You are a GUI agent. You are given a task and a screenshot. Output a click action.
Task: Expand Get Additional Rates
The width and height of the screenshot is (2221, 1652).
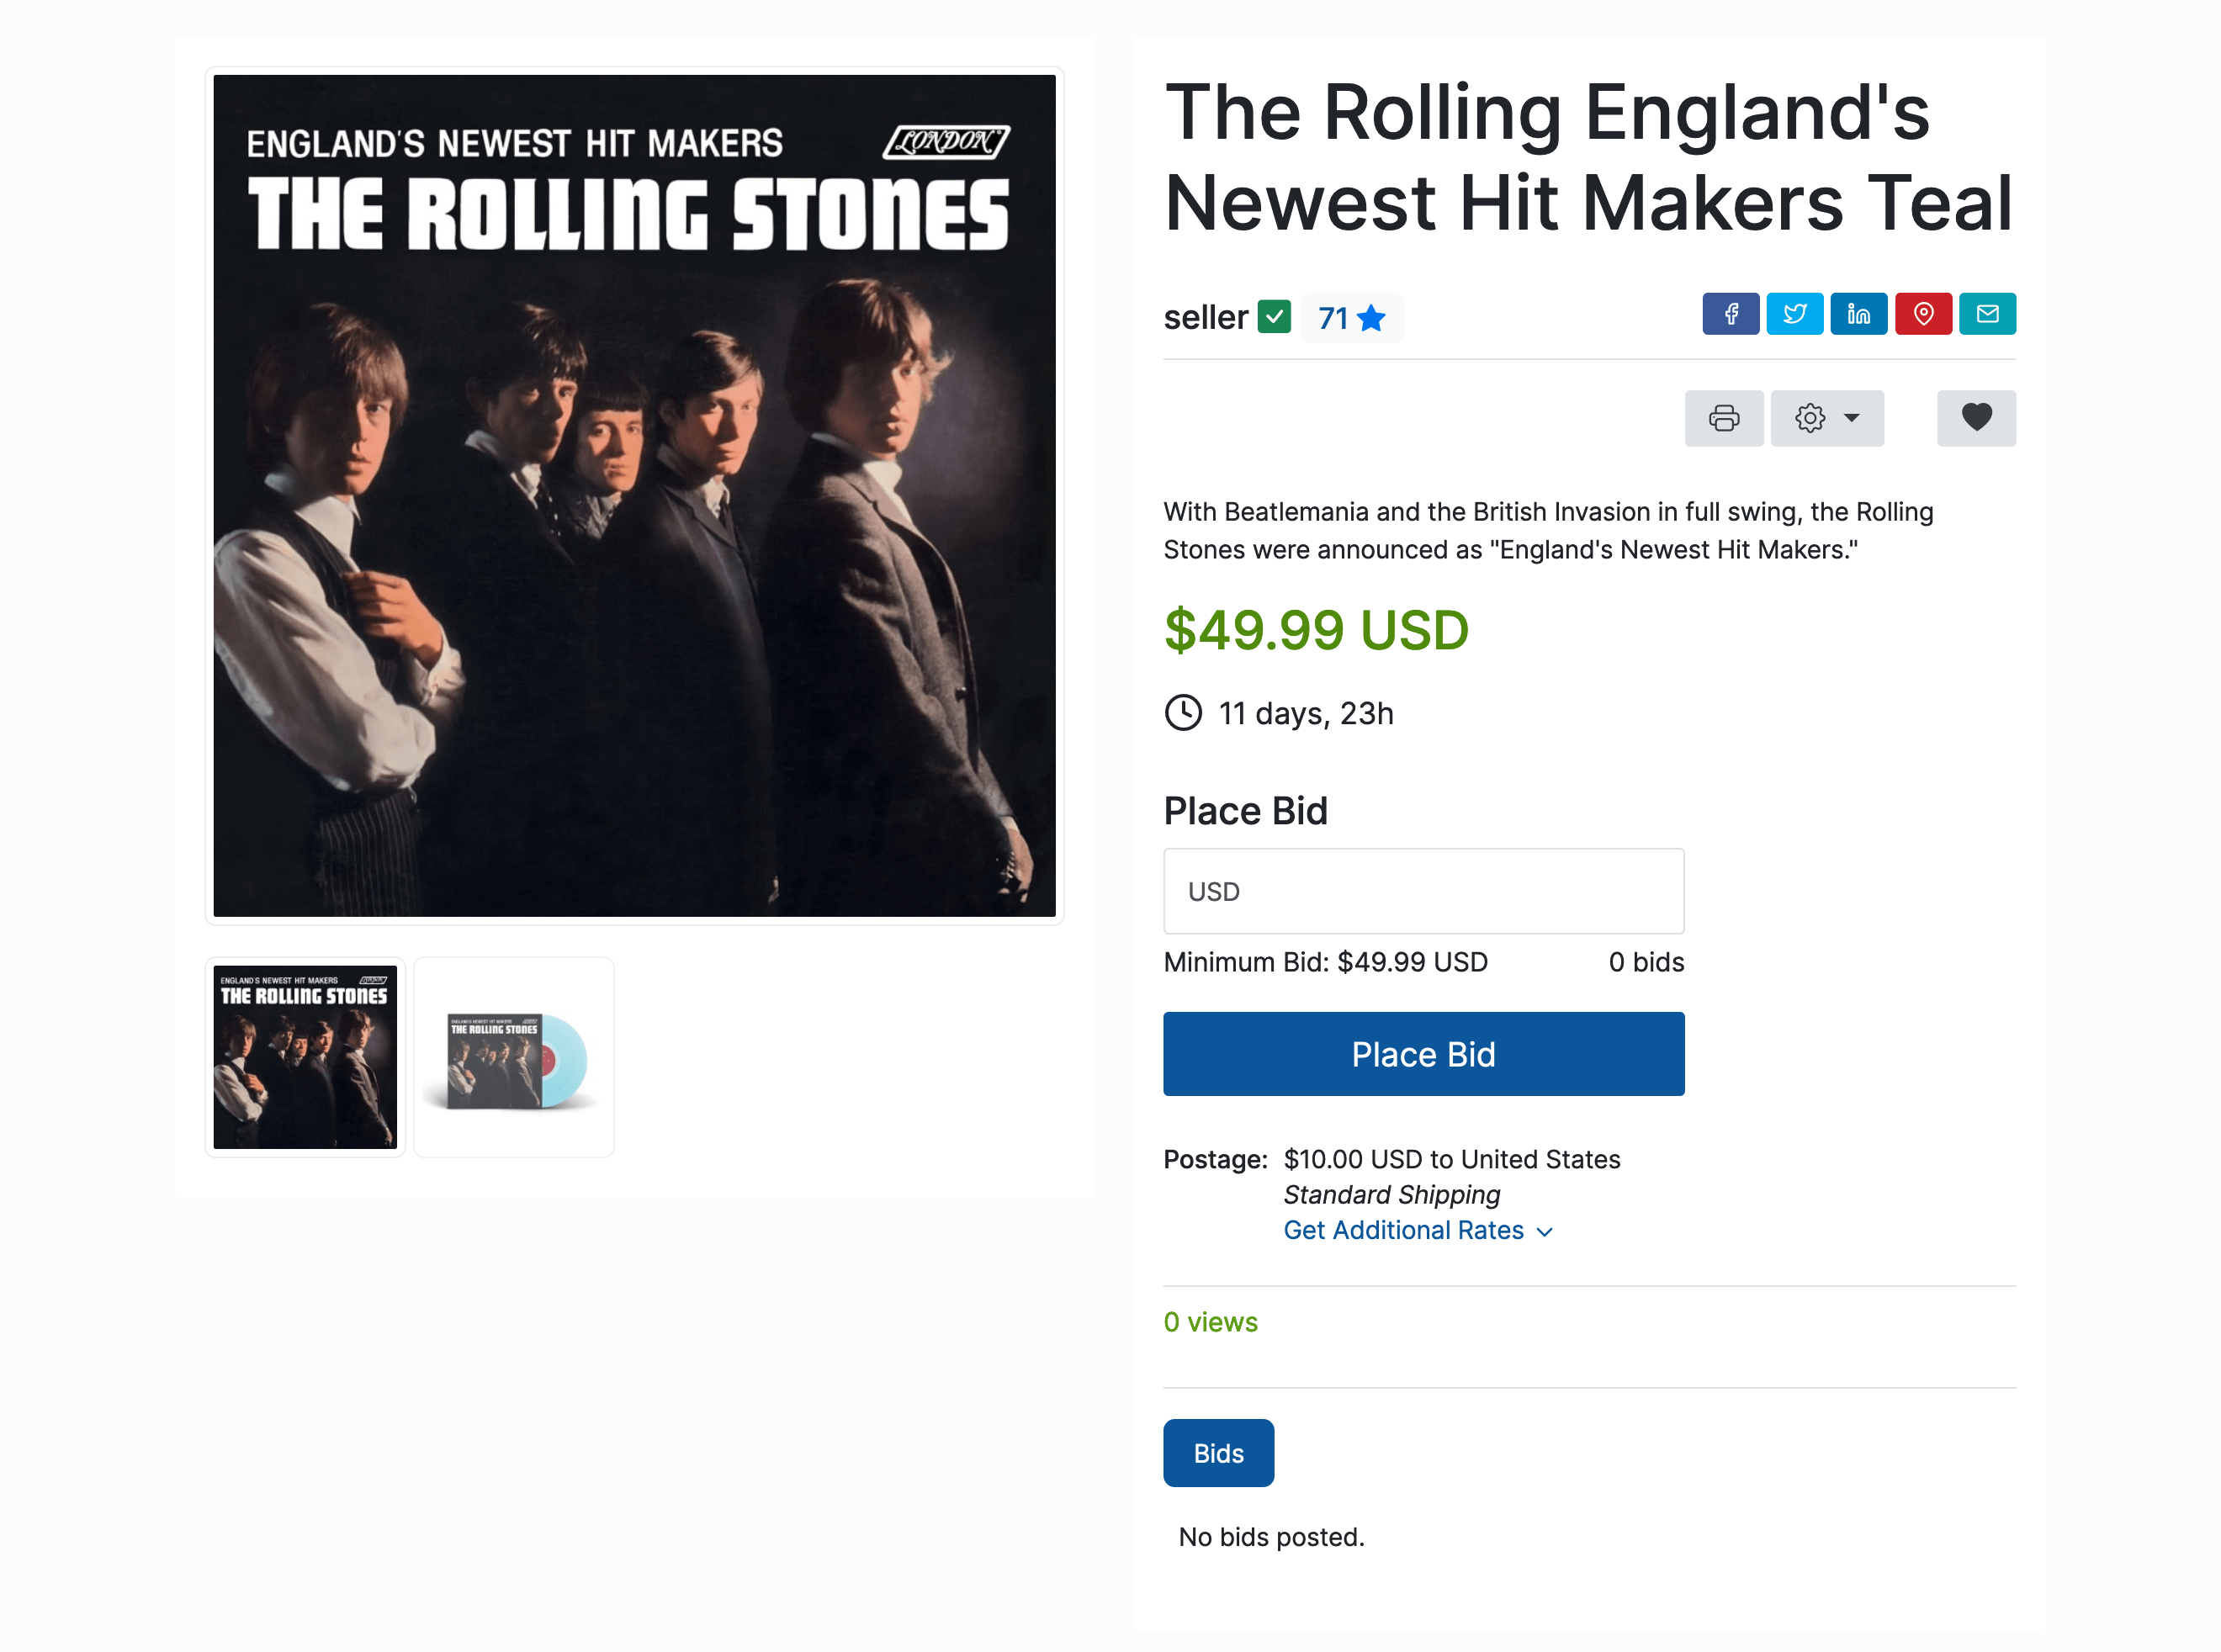coord(1417,1230)
